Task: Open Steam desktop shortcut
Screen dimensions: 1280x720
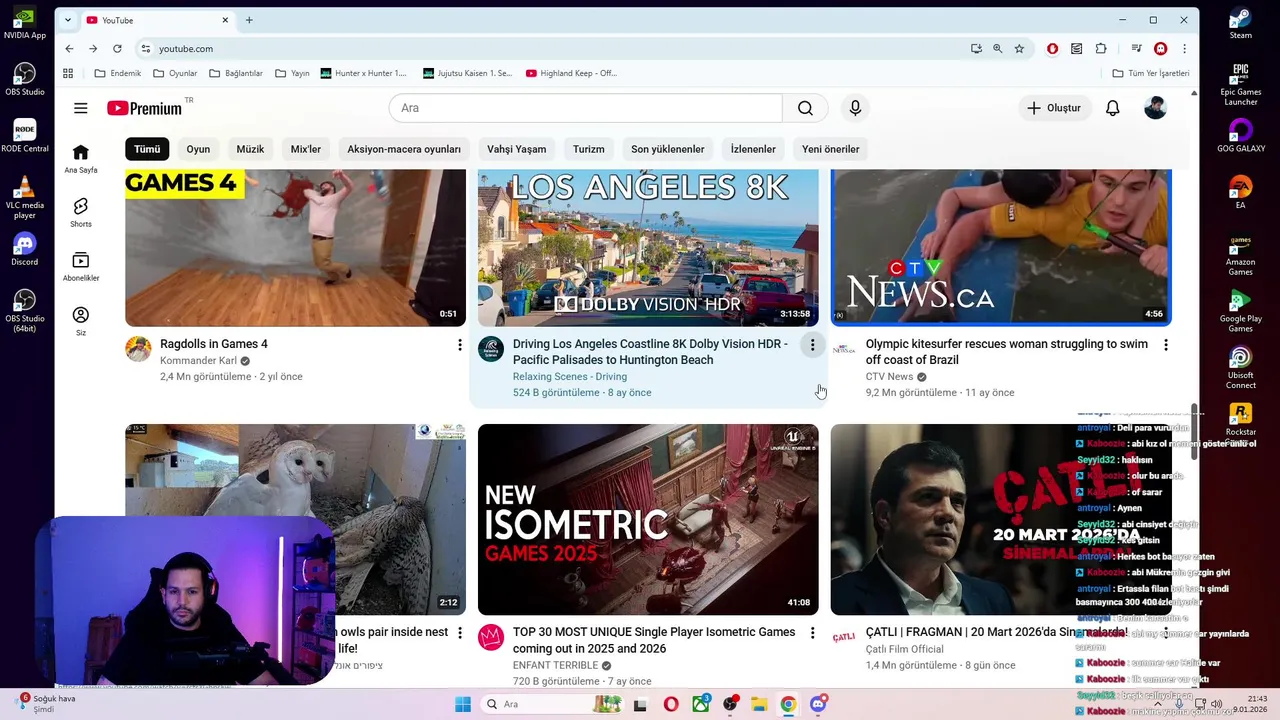Action: pos(1240,24)
